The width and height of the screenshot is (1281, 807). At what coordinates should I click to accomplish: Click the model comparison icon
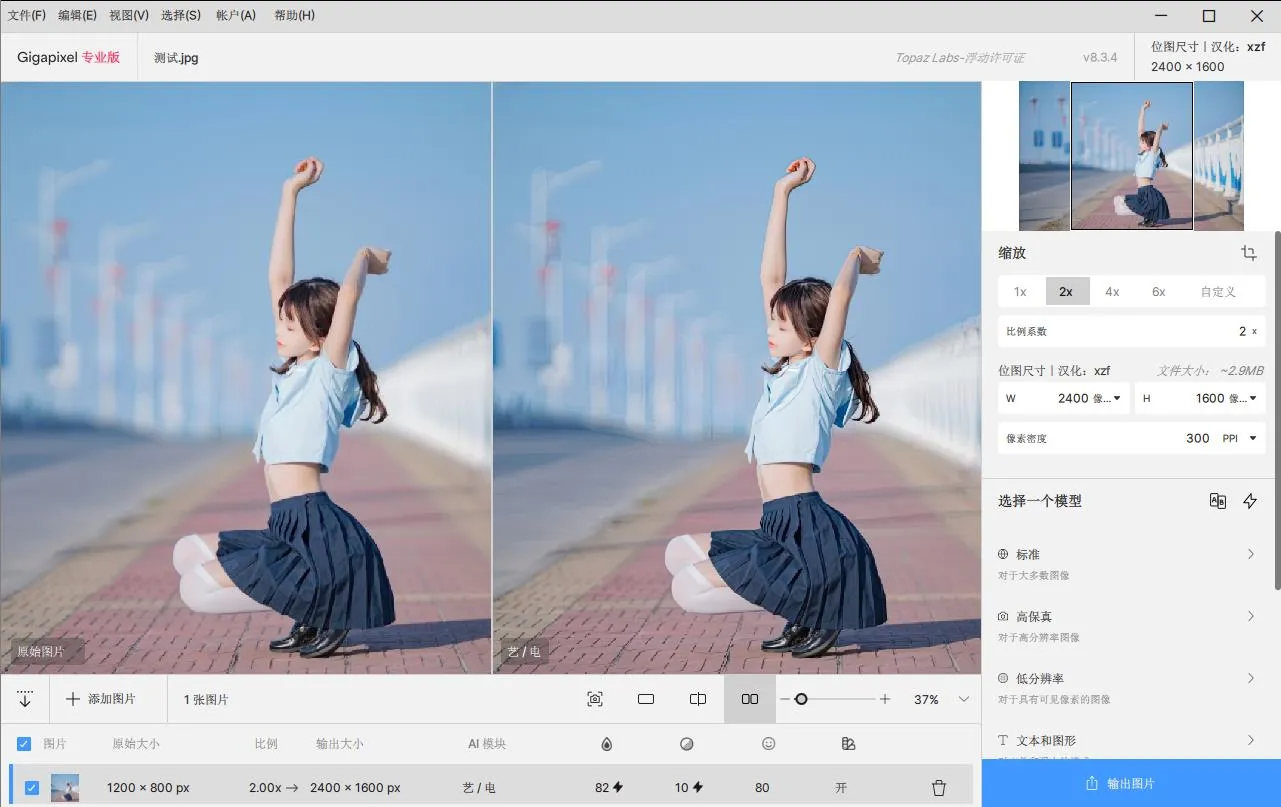coord(1217,501)
